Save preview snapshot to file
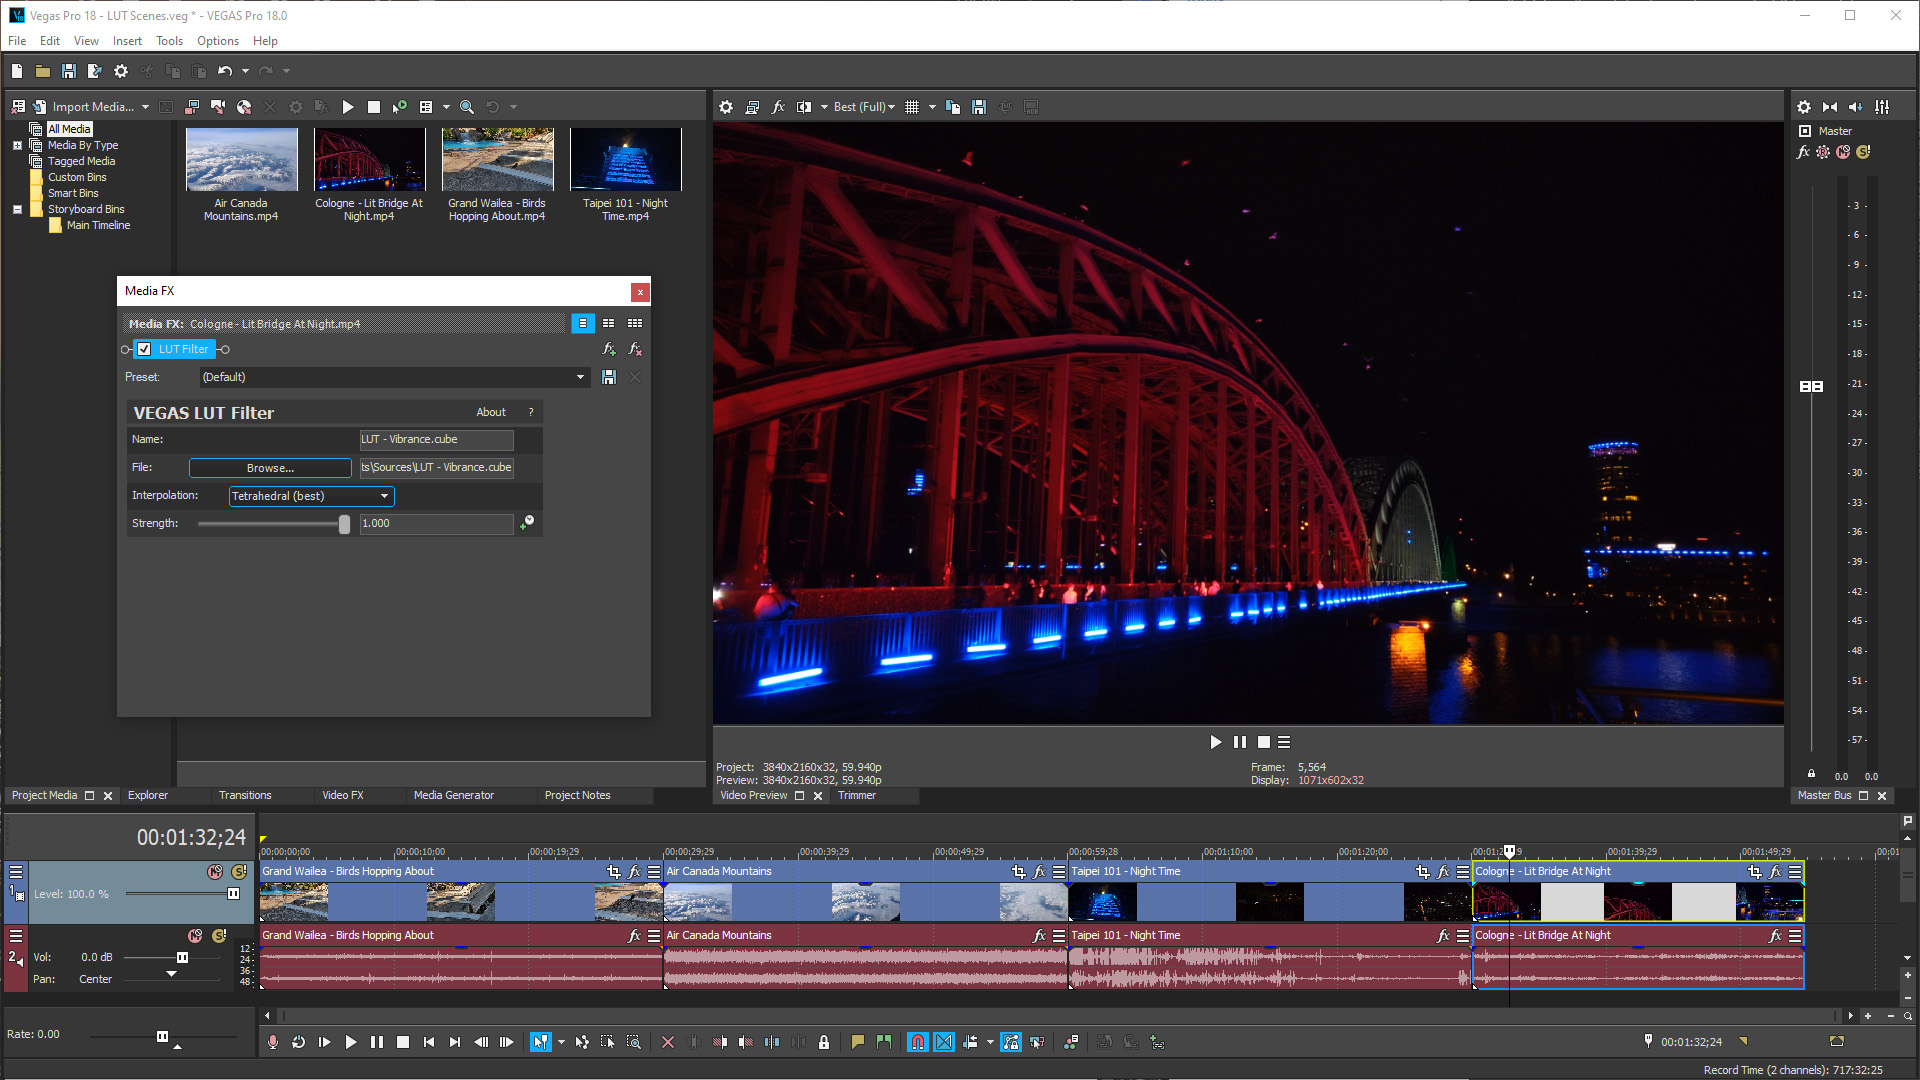The image size is (1920, 1080). click(x=979, y=107)
